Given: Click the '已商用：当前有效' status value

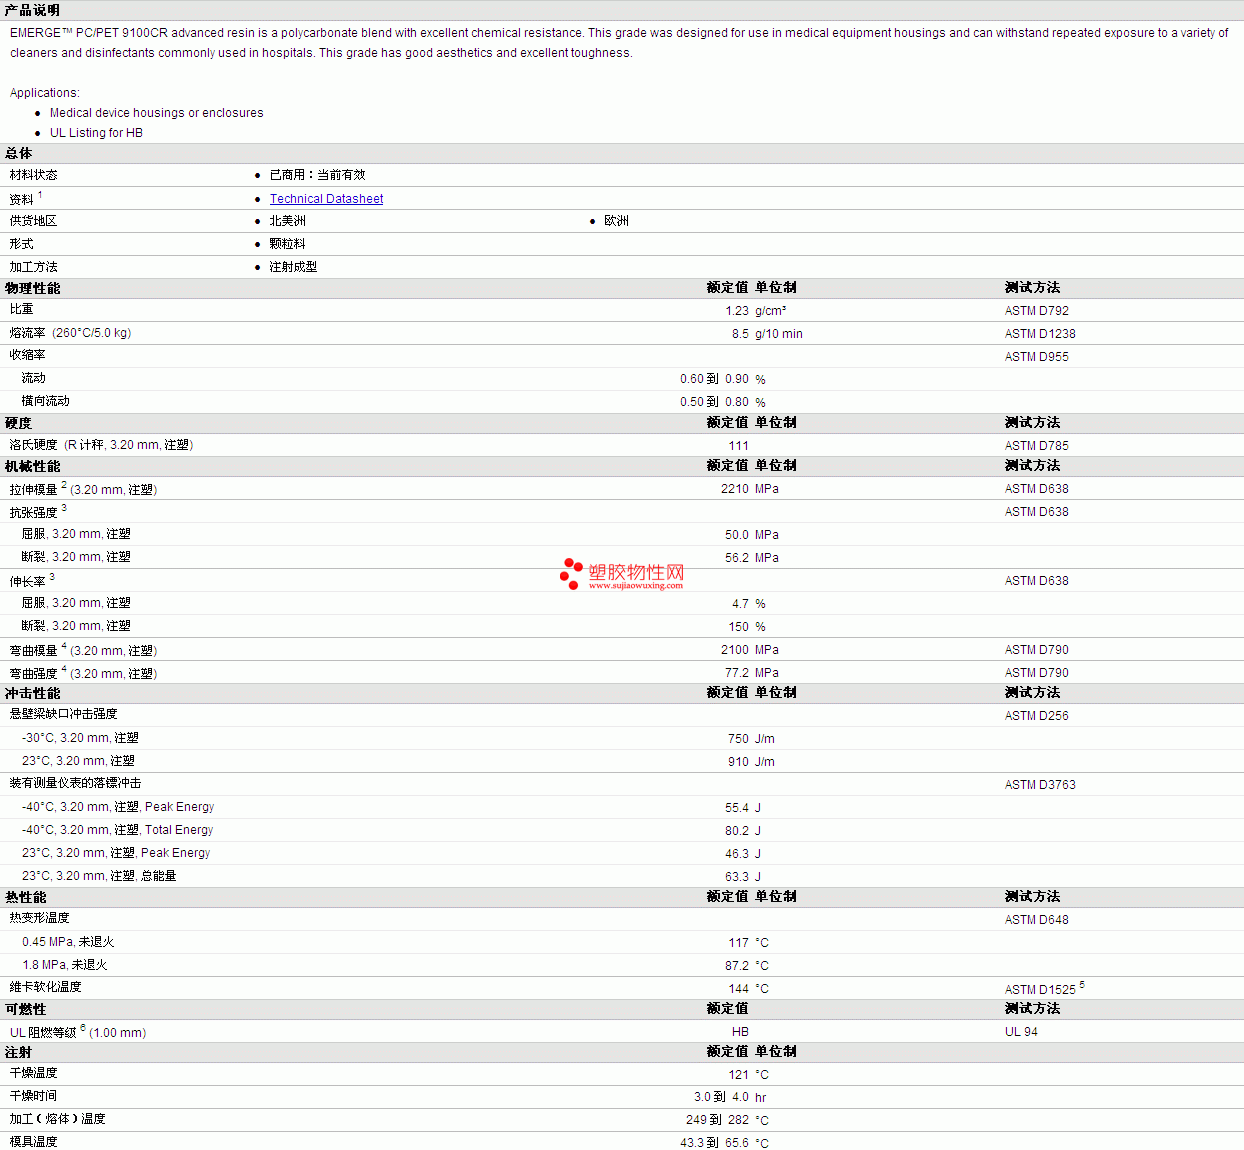Looking at the screenshot, I should (317, 175).
